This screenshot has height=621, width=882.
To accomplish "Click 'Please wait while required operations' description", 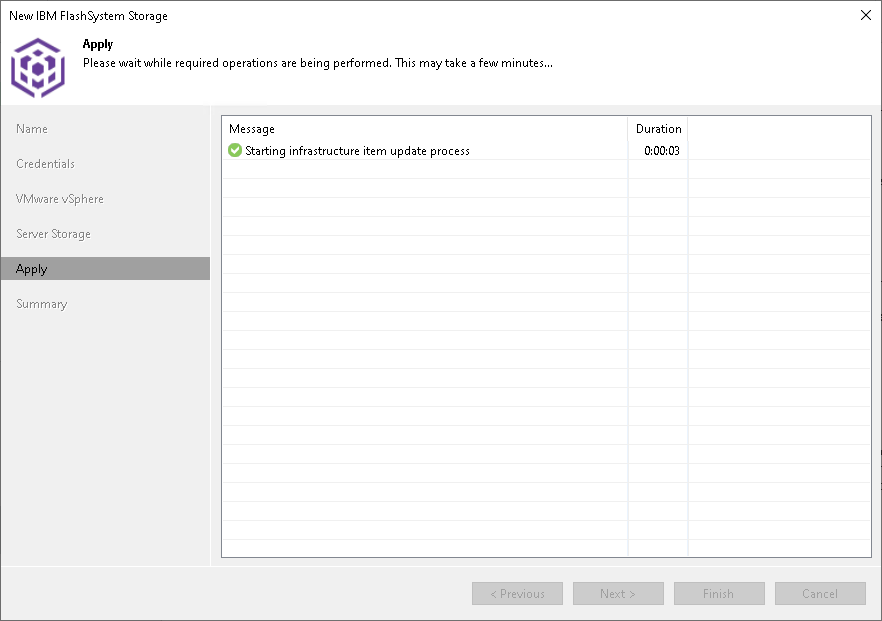I will click(x=318, y=63).
